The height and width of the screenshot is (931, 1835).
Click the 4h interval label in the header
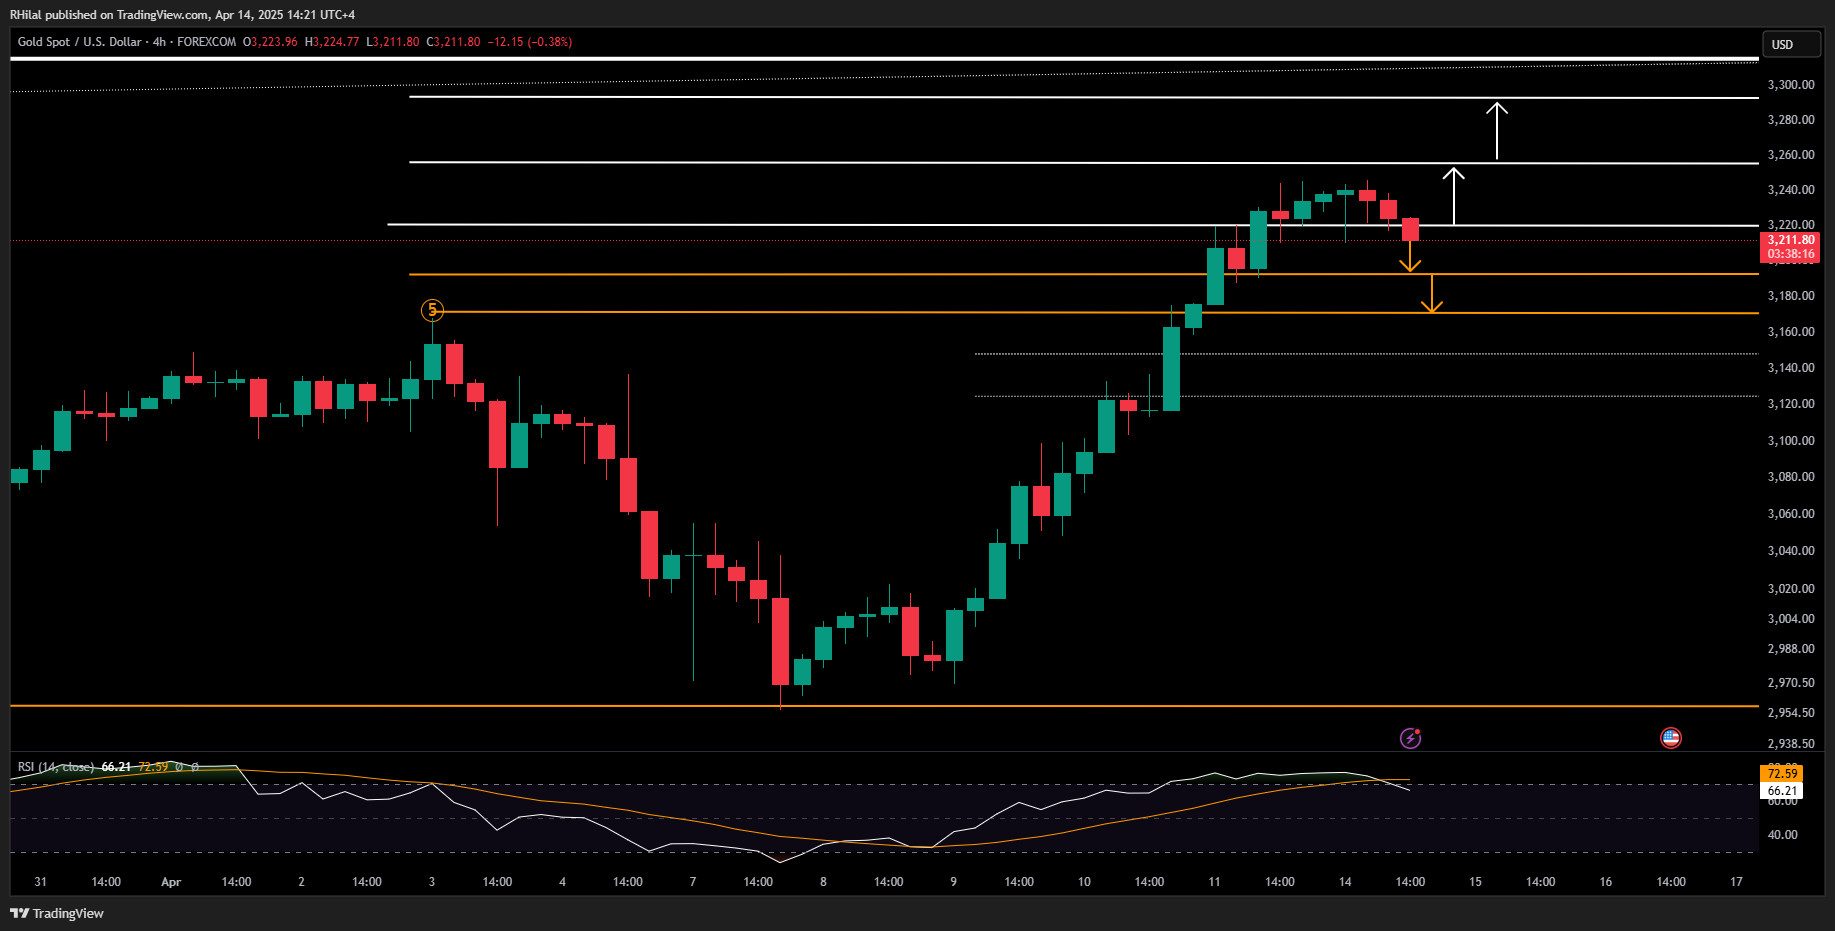point(160,42)
